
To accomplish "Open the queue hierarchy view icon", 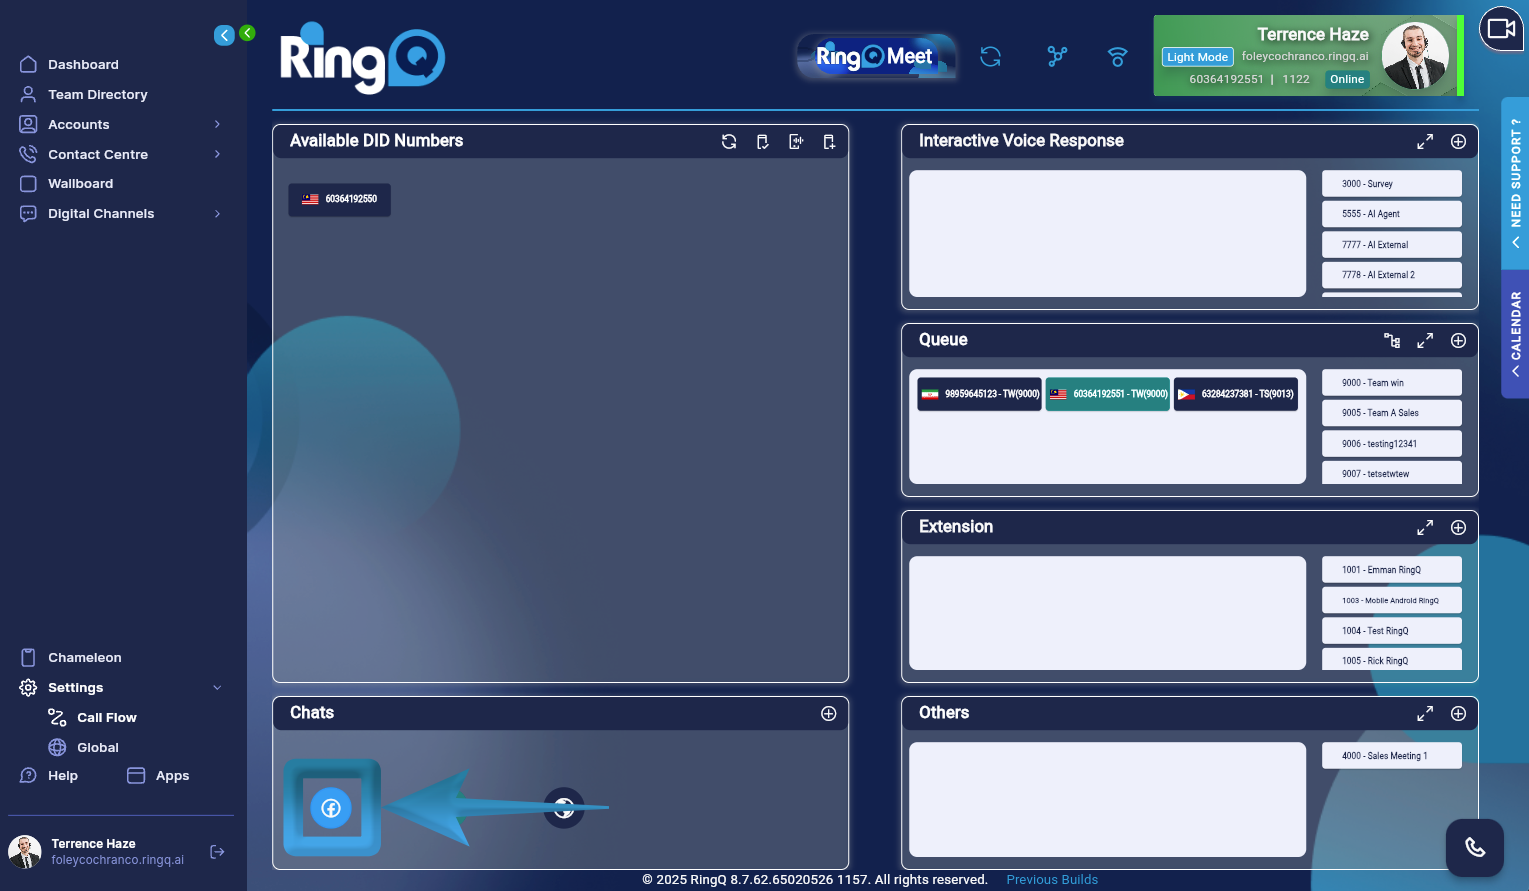I will click(x=1392, y=340).
